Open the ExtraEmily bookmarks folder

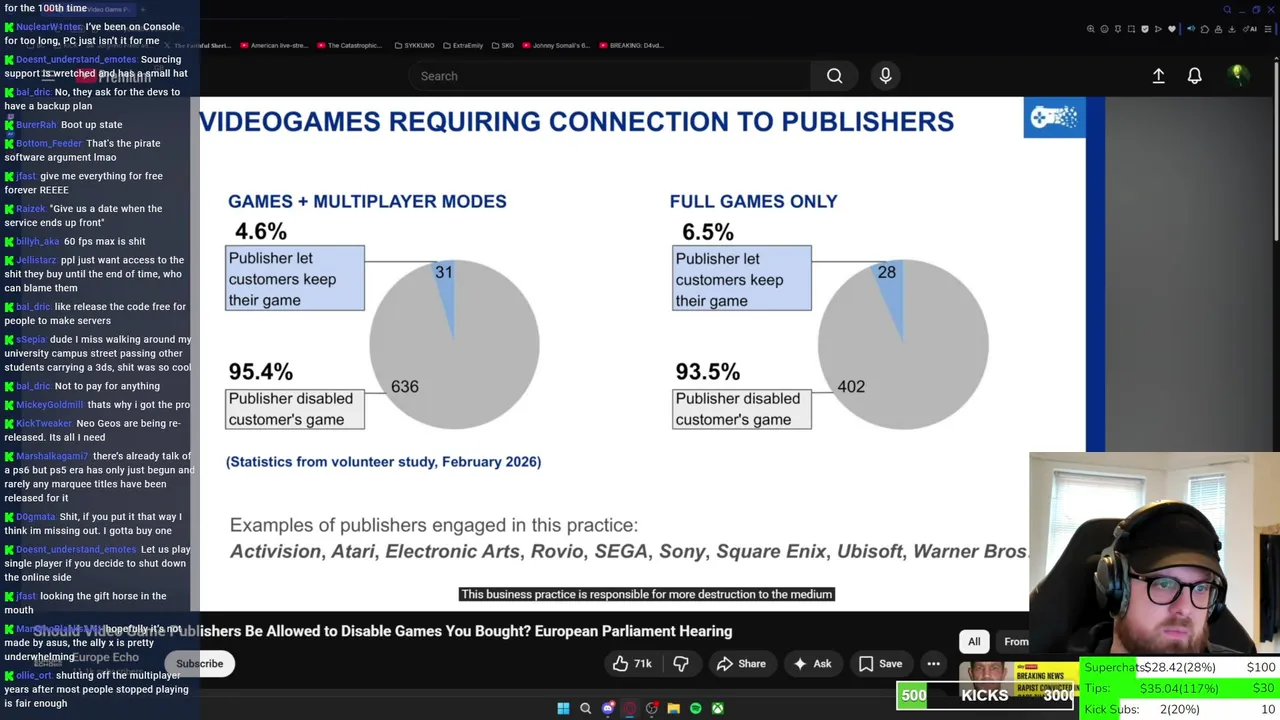463,45
